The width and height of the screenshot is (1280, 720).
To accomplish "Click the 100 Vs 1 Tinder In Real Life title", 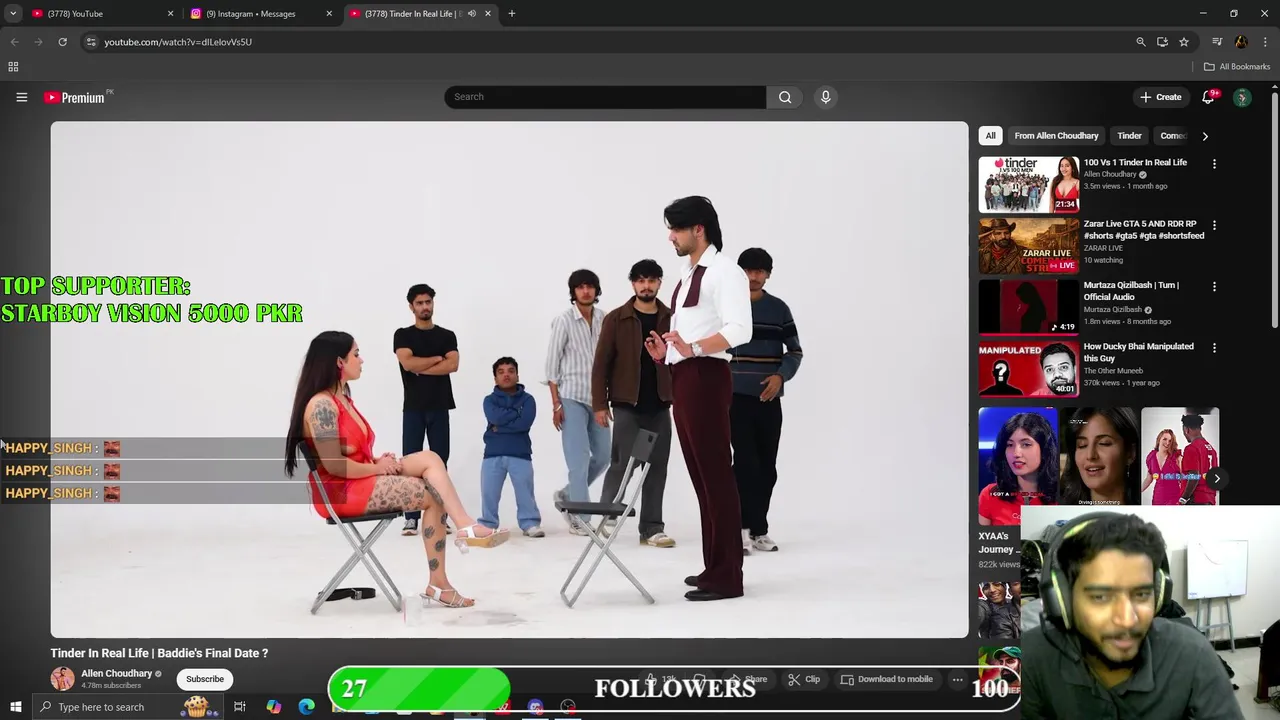I will point(1135,163).
